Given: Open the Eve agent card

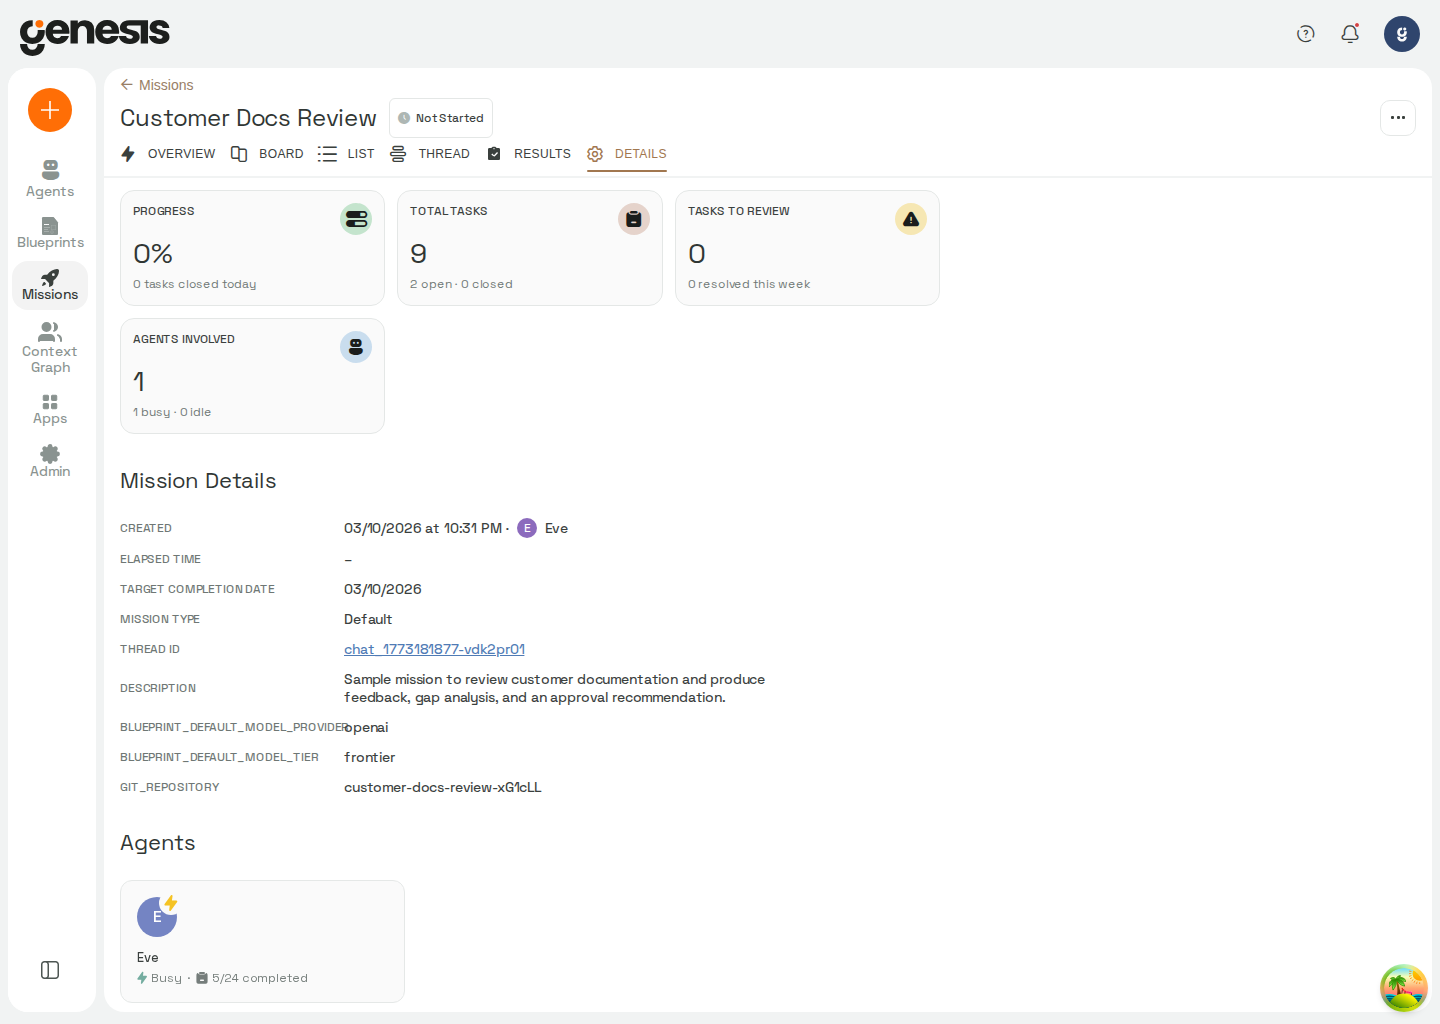Looking at the screenshot, I should (262, 941).
